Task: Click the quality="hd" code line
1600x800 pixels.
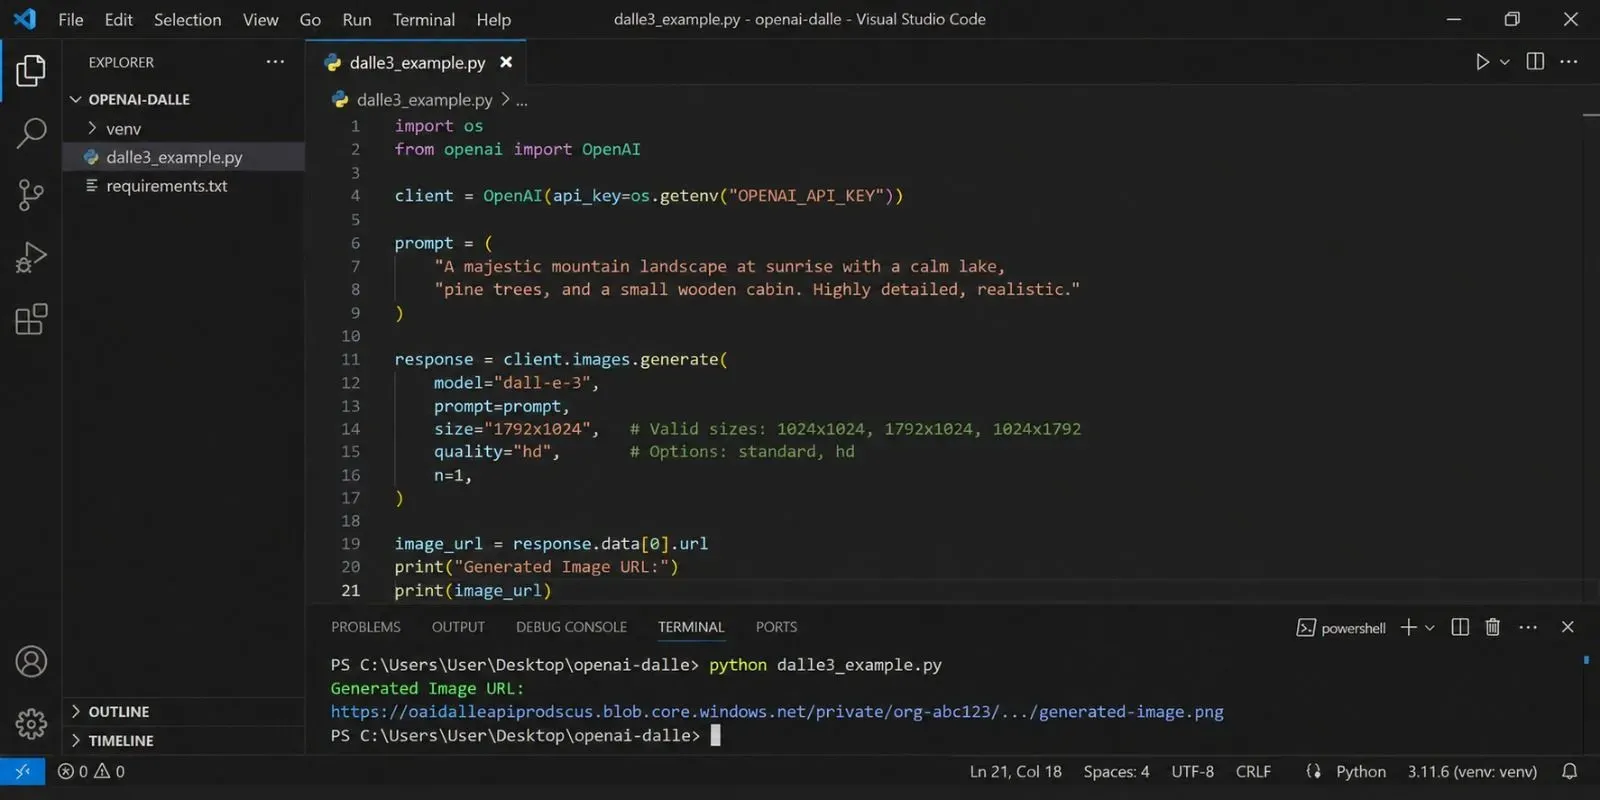Action: pos(496,451)
